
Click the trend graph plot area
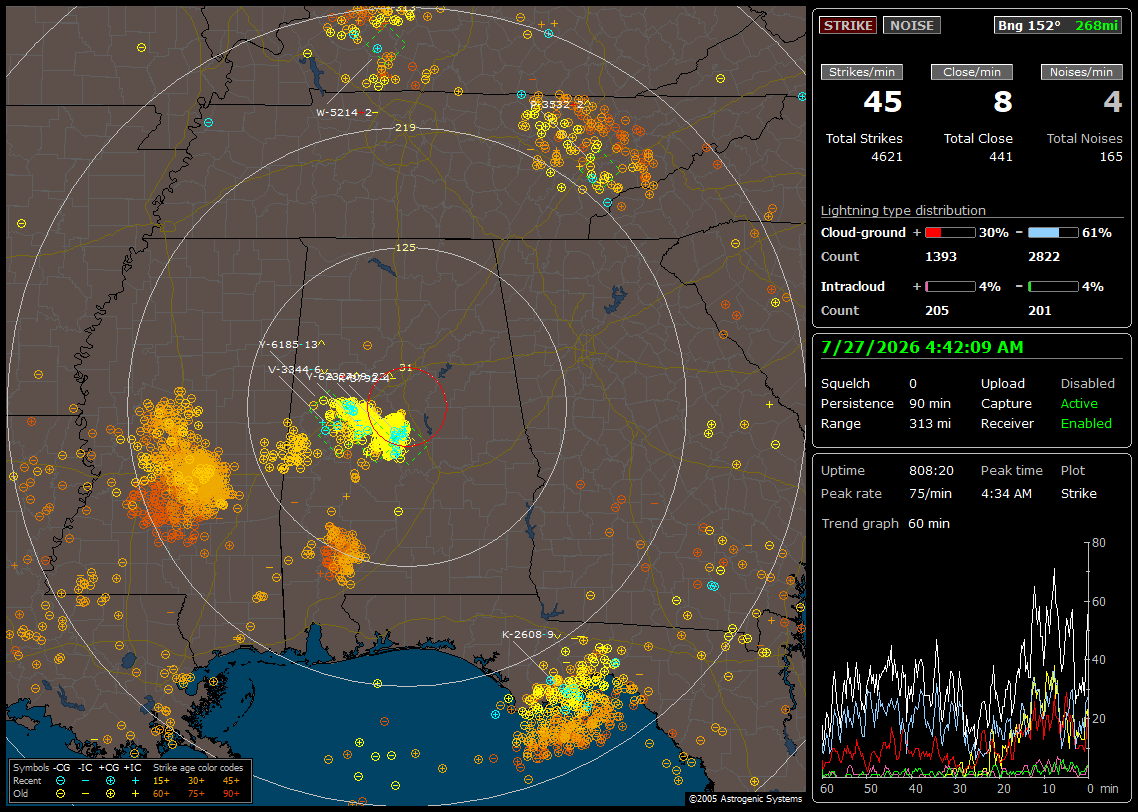[x=955, y=659]
